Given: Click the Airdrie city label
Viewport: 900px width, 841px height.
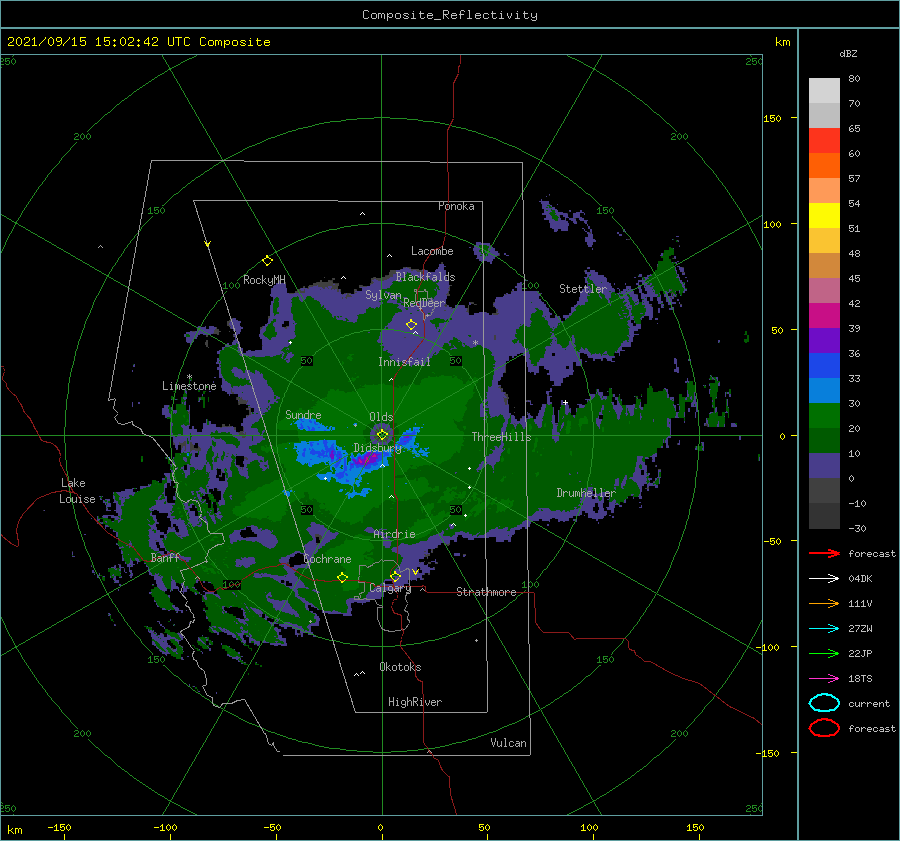Looking at the screenshot, I should coord(394,534).
